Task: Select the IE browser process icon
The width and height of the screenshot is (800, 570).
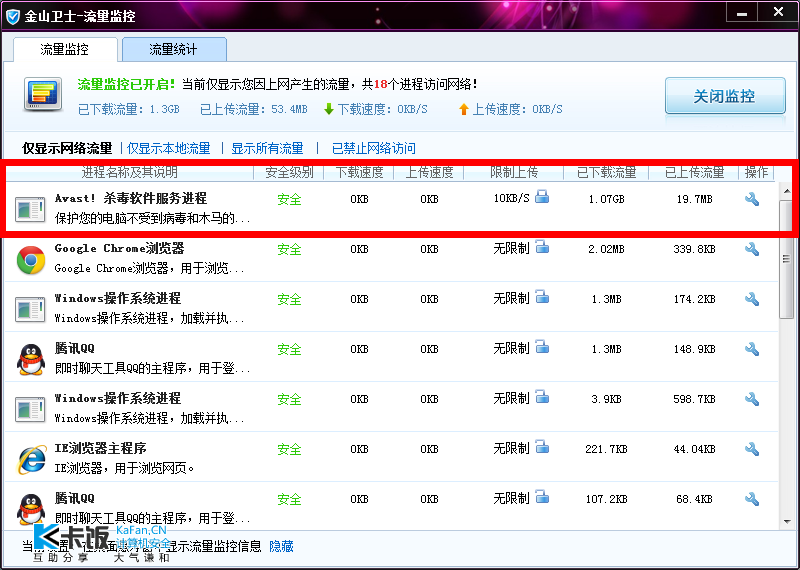Action: tap(31, 459)
